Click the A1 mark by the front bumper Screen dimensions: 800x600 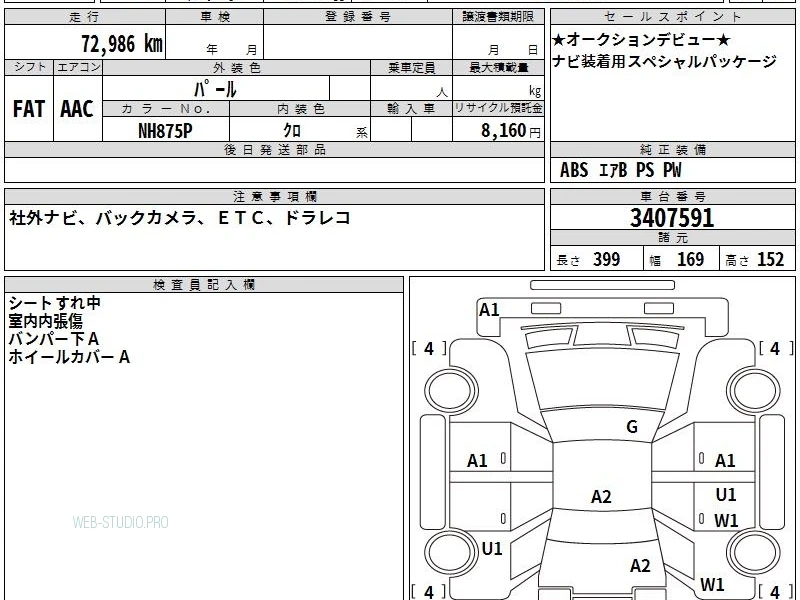coord(489,310)
